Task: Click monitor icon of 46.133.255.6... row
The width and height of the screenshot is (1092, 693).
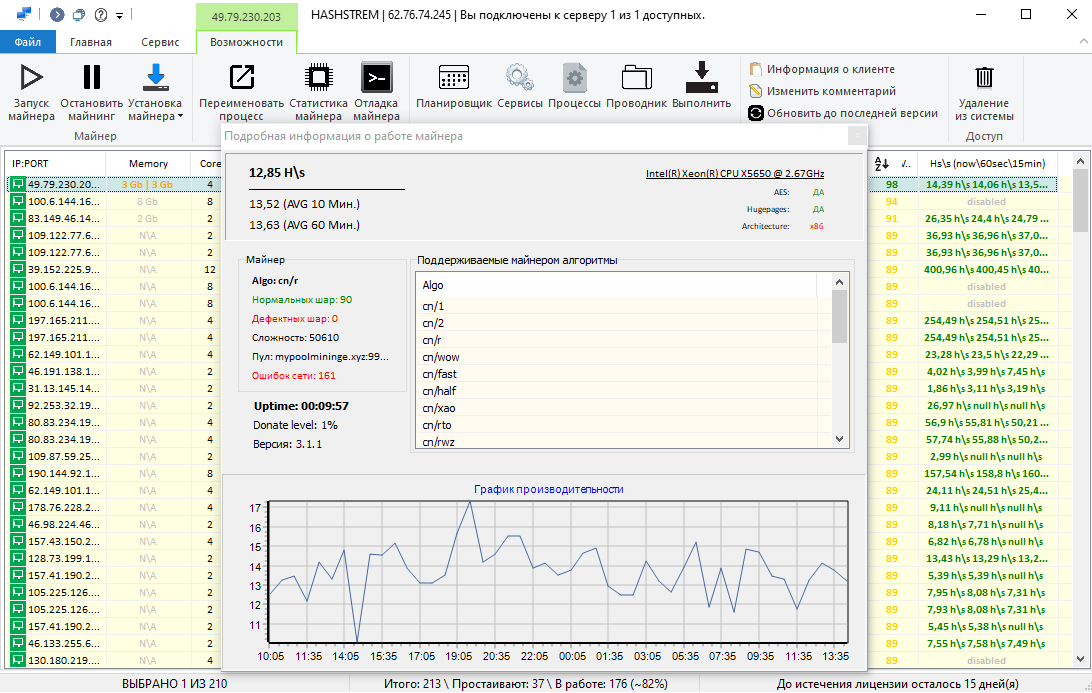Action: point(18,644)
